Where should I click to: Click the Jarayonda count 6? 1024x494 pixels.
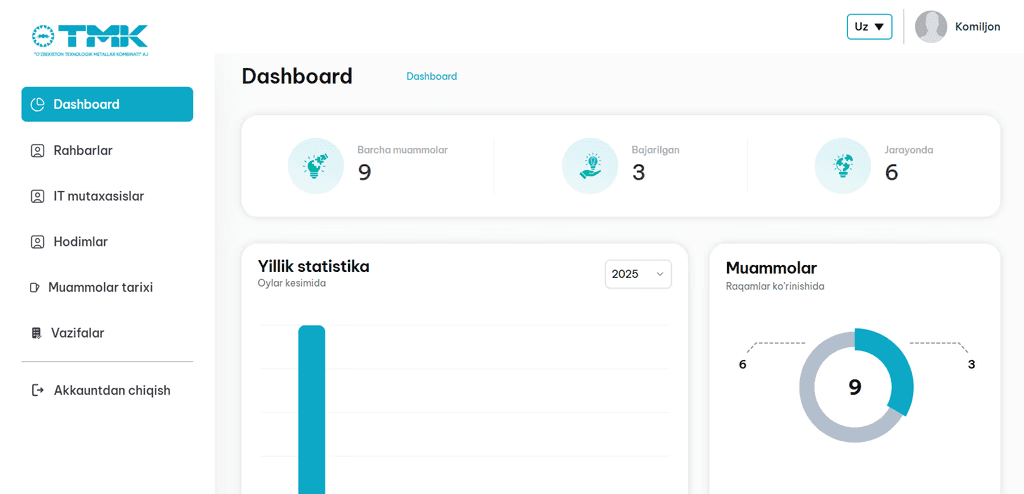click(x=891, y=173)
